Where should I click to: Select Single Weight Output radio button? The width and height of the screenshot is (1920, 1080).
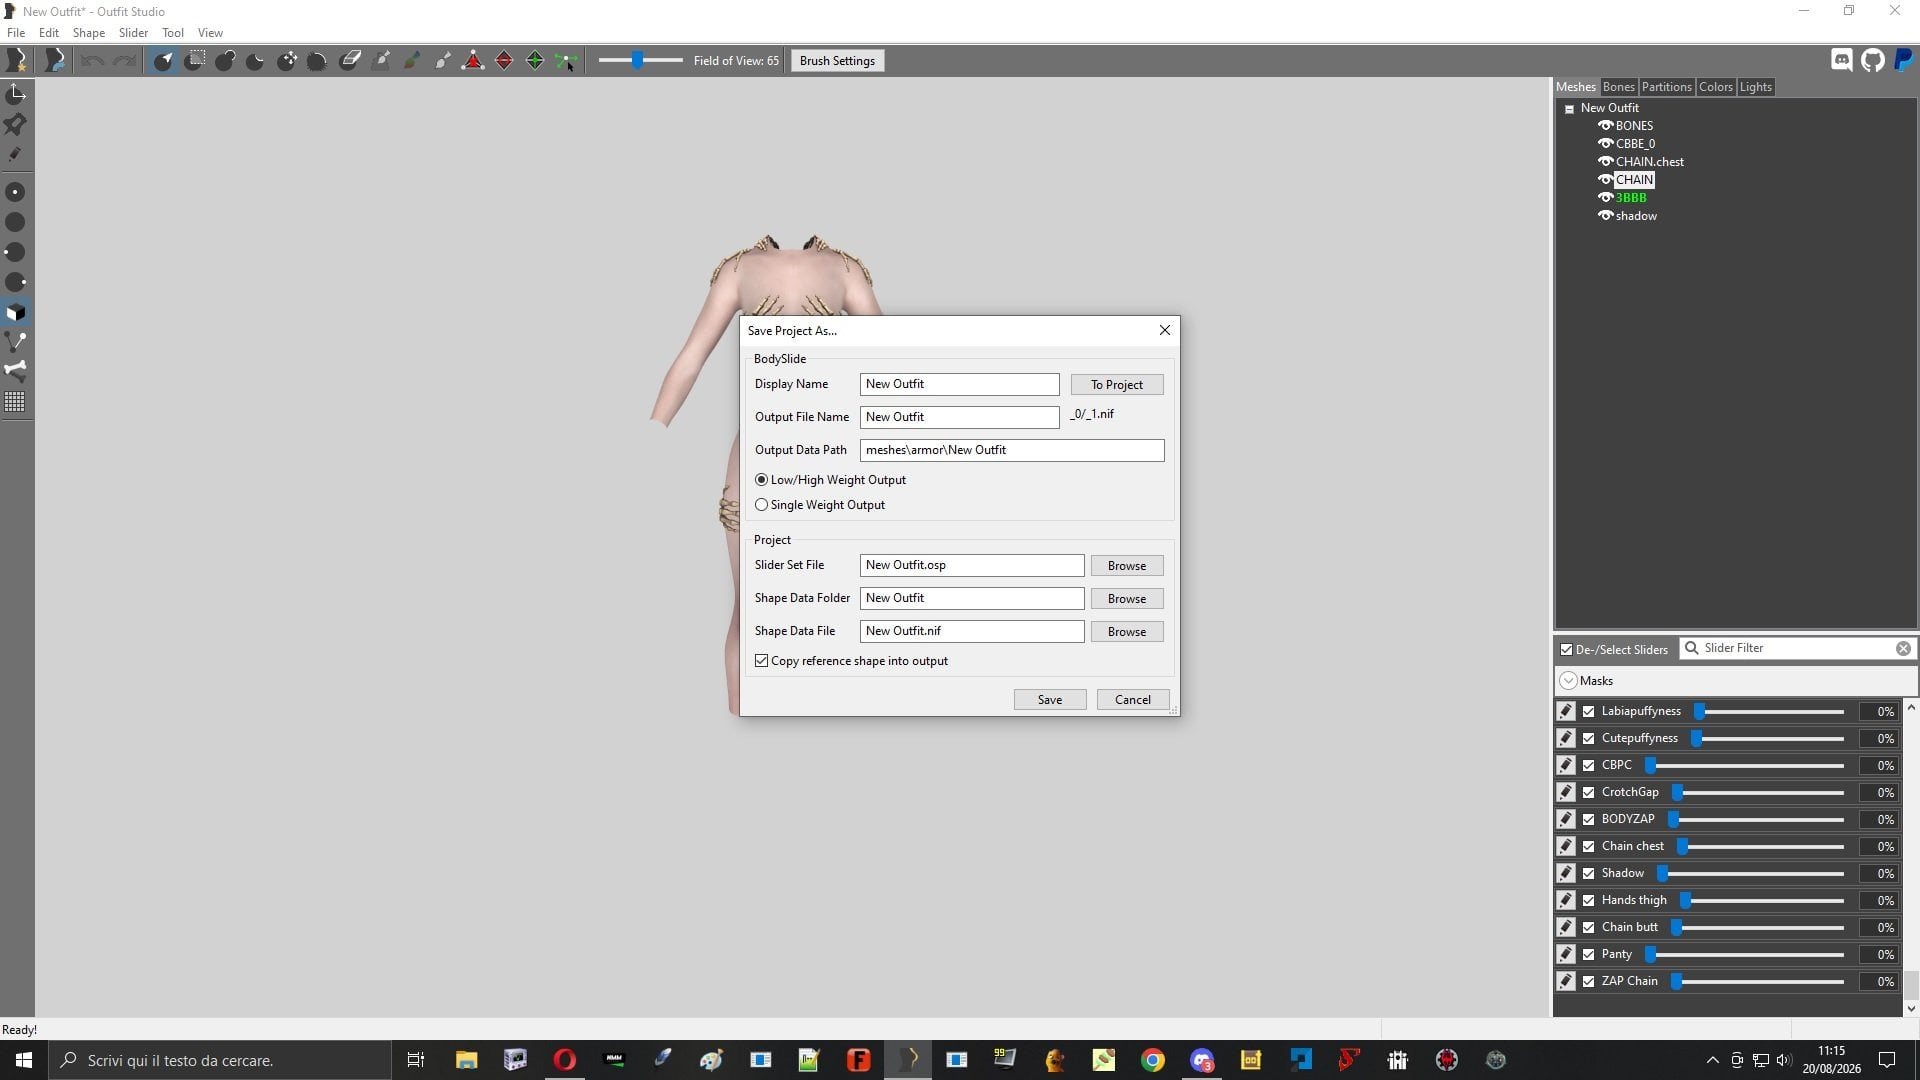pos(762,505)
